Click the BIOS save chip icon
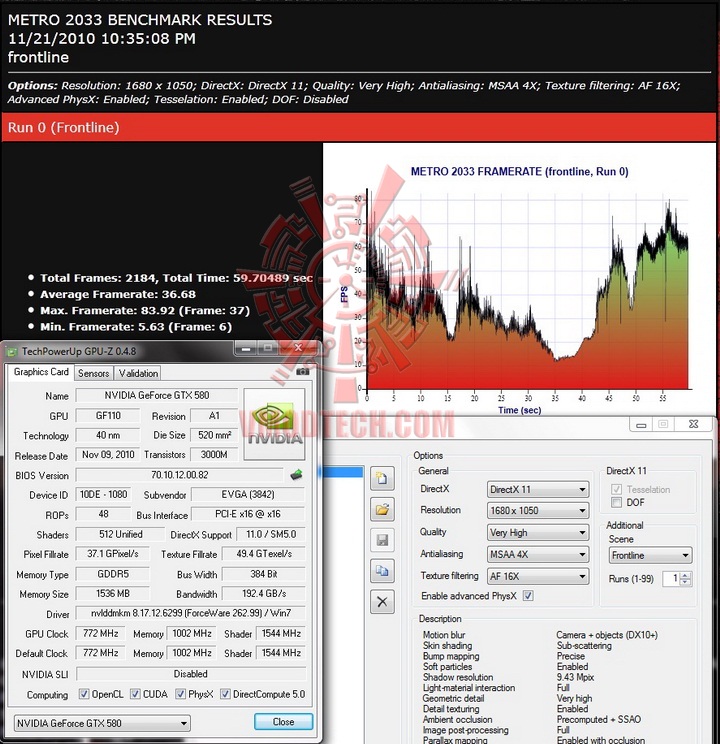This screenshot has width=720, height=744. point(296,474)
